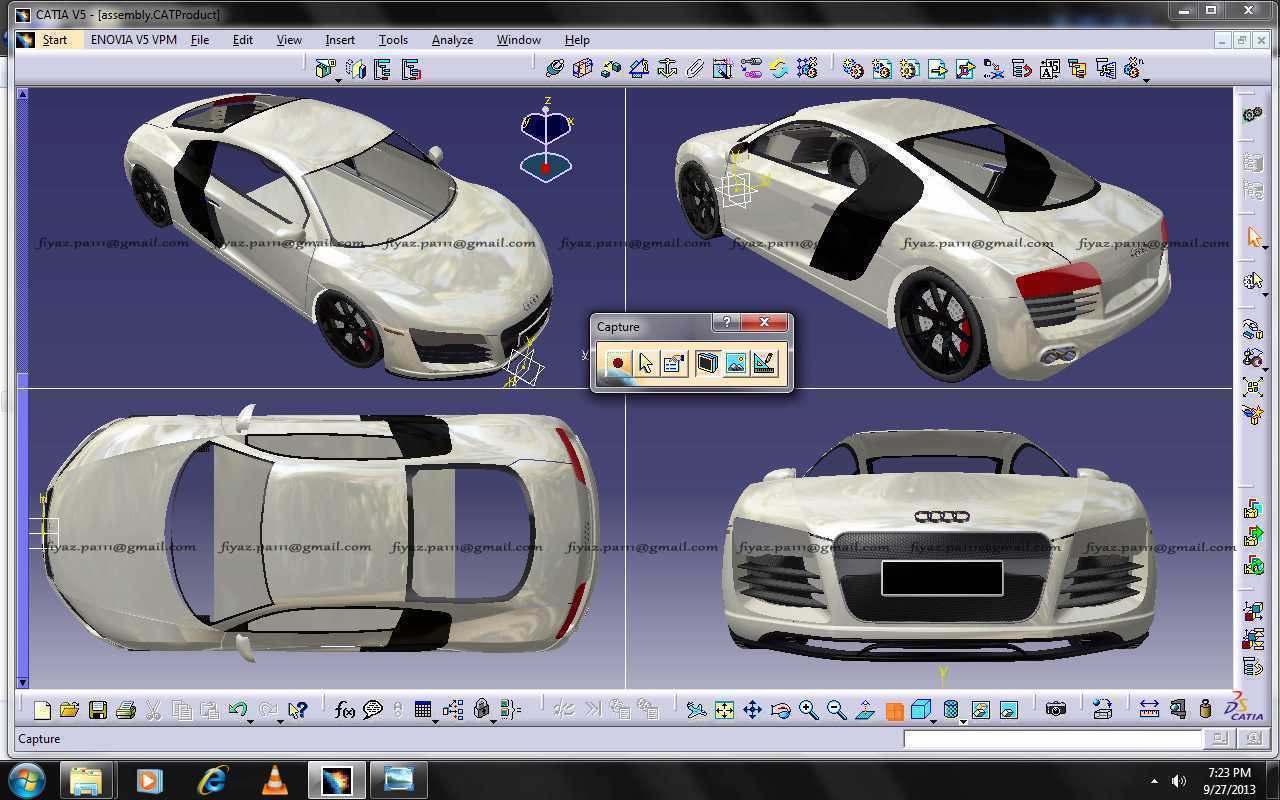Click the Measure Between ruler icon
1280x800 pixels.
[x=1149, y=709]
